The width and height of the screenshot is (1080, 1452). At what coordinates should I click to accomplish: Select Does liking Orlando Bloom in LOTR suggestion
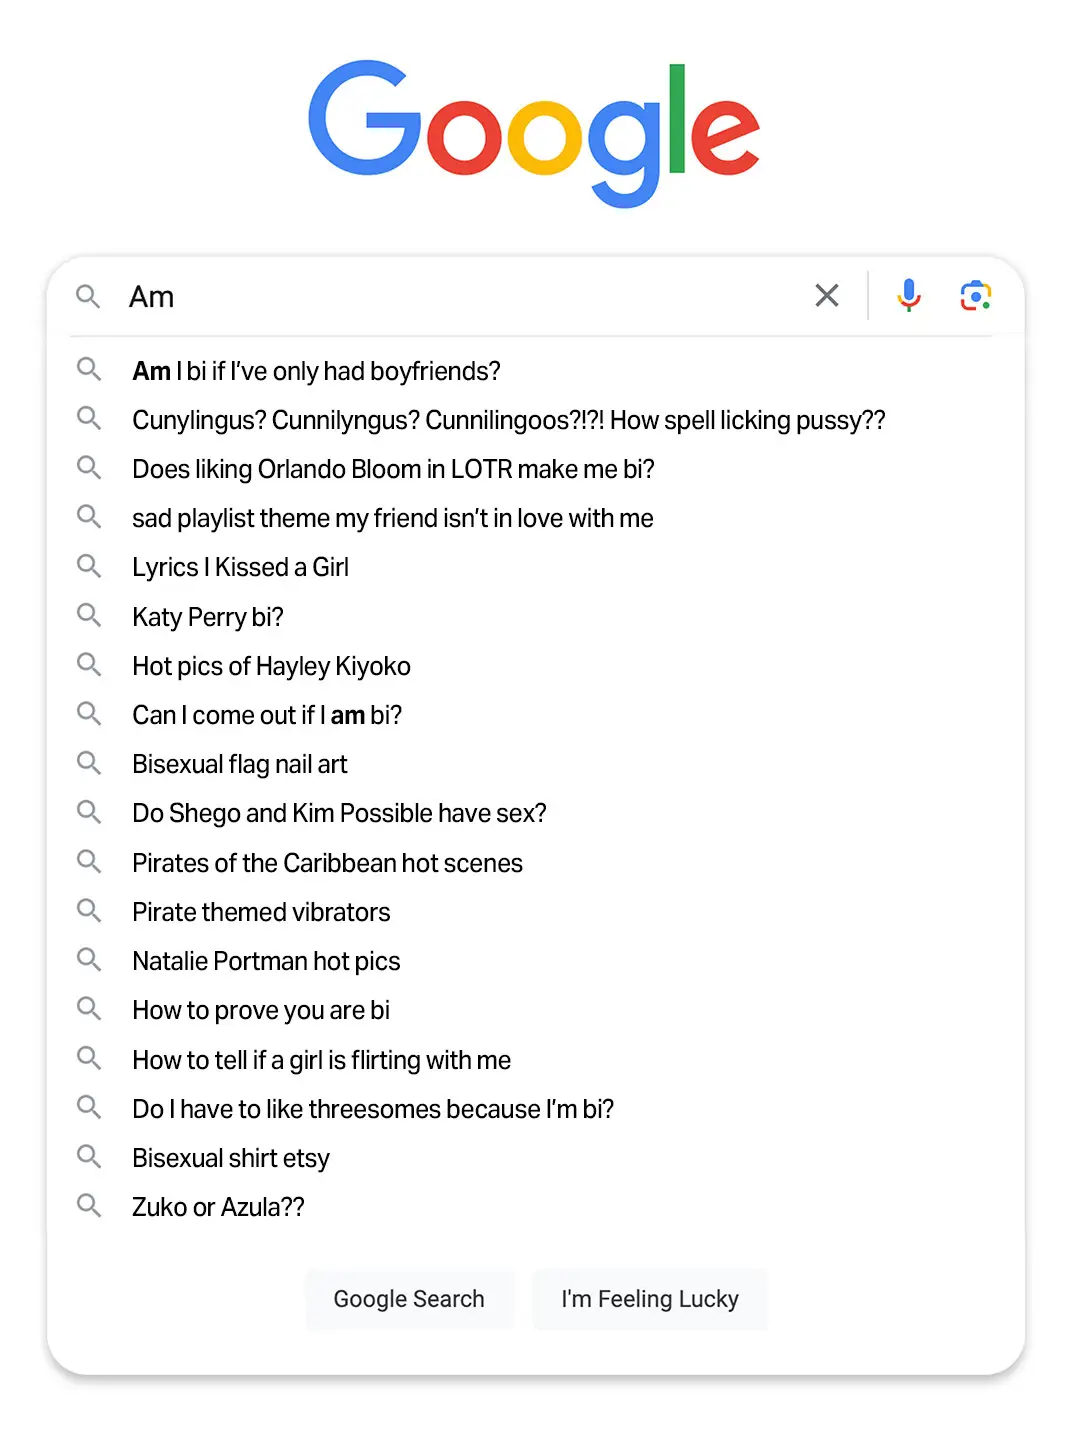click(393, 469)
